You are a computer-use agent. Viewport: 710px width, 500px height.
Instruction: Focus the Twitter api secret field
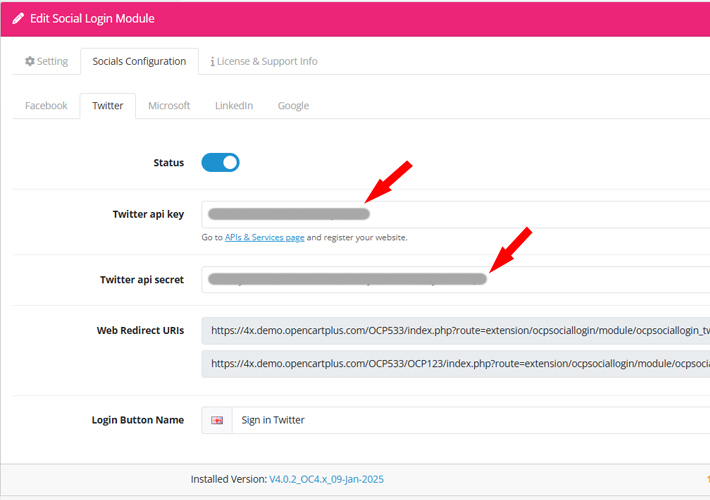pos(456,279)
